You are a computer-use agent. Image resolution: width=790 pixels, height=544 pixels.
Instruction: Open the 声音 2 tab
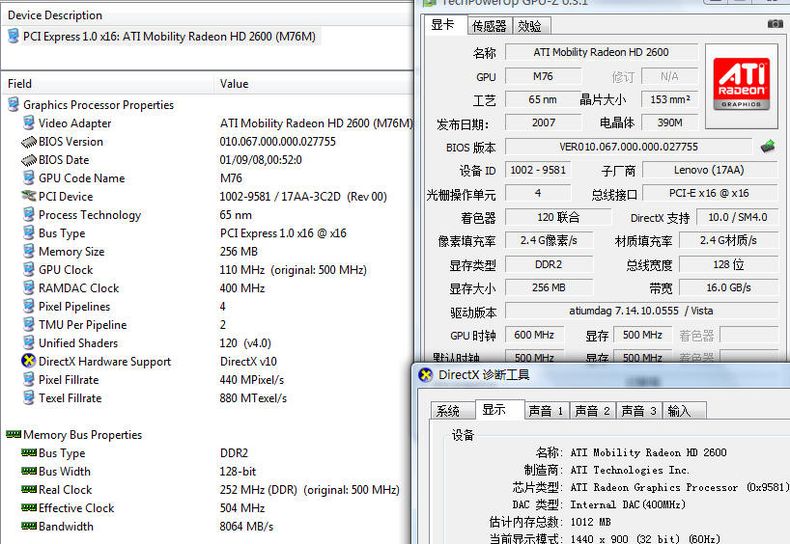pos(592,411)
